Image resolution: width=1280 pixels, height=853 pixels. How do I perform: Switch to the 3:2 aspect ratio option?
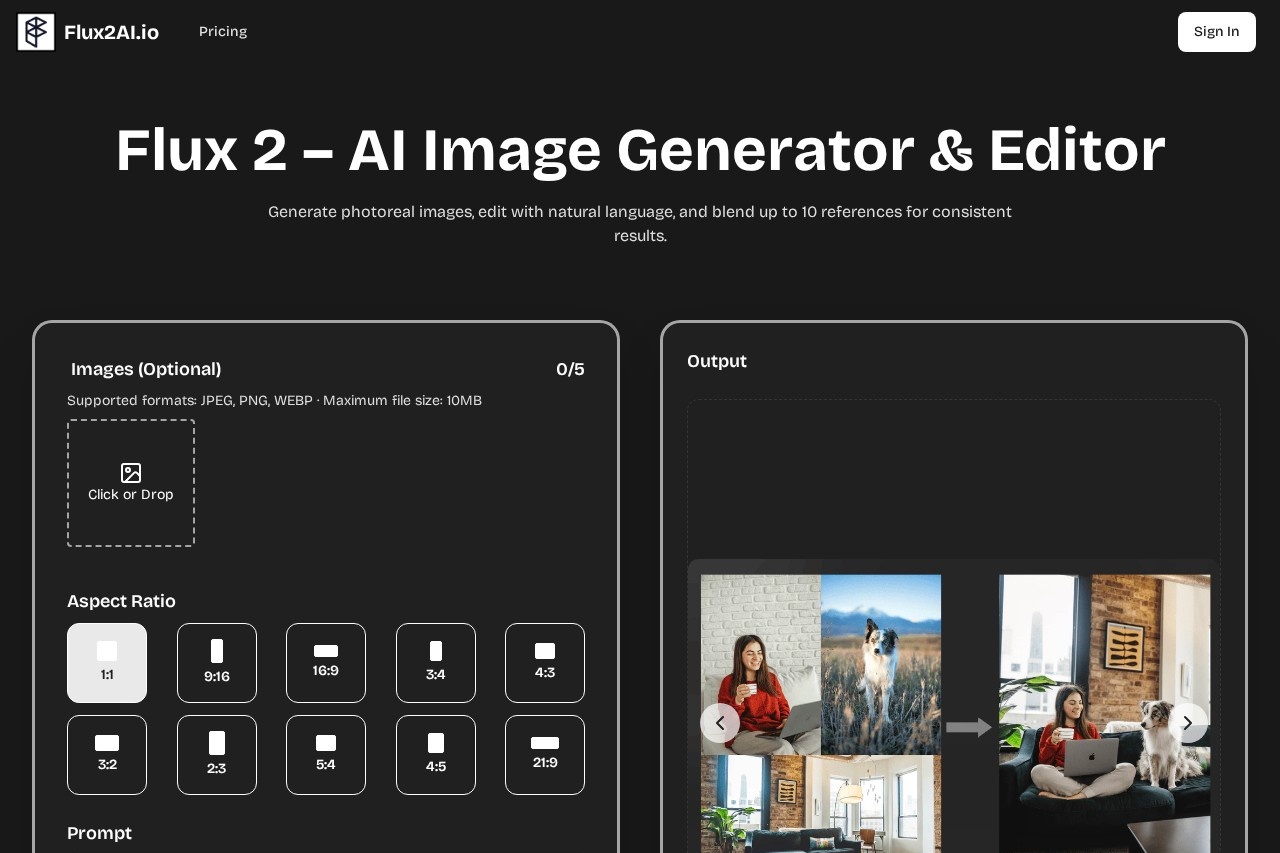point(107,754)
